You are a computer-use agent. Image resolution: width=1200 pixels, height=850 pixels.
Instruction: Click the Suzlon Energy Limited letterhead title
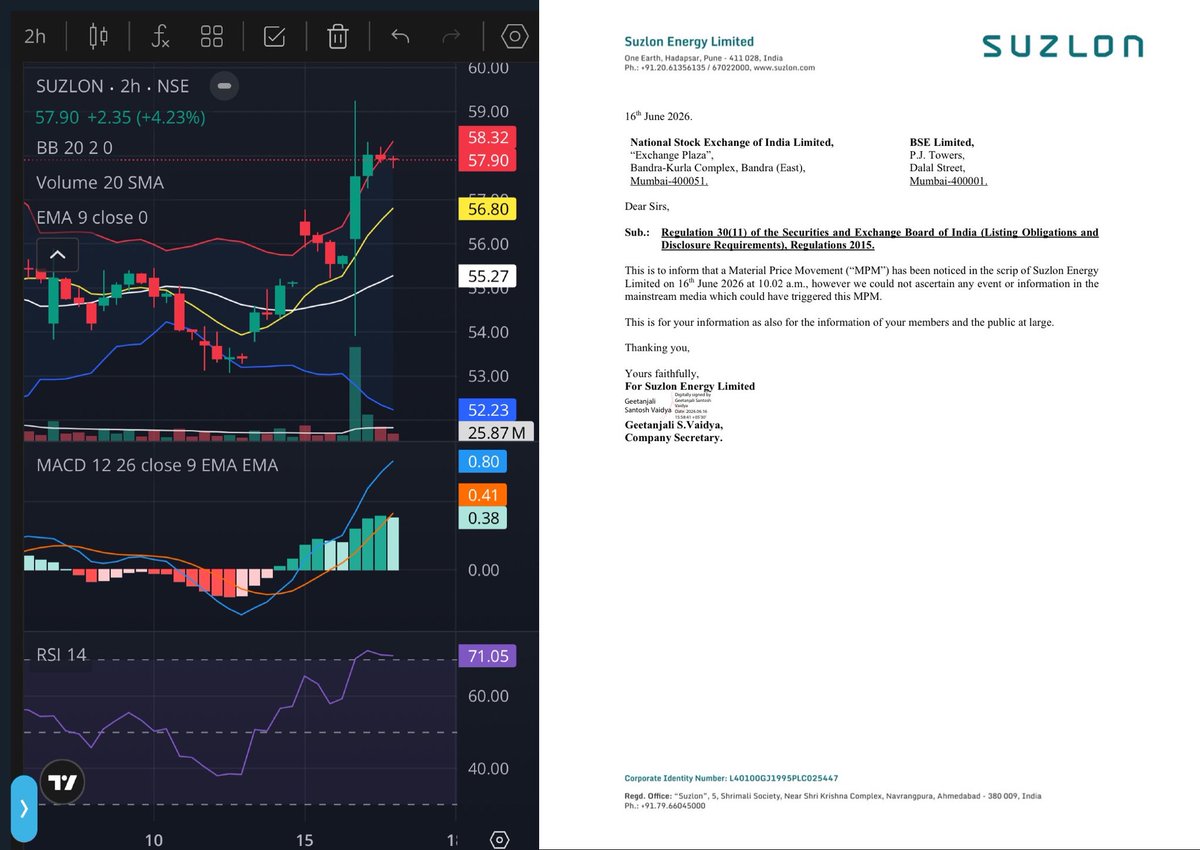(x=689, y=42)
